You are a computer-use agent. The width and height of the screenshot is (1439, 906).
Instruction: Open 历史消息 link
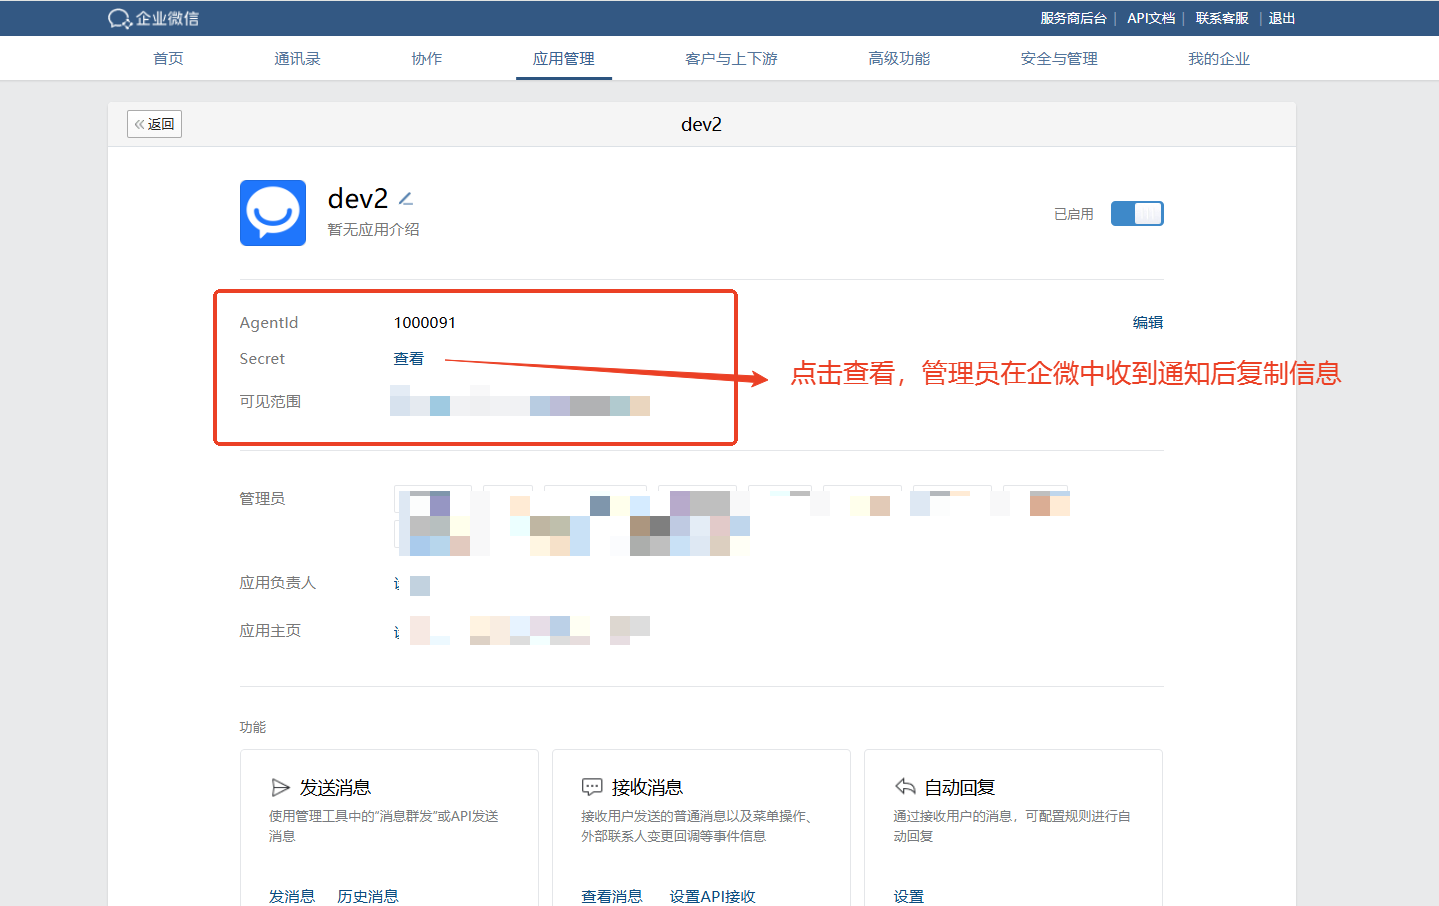point(368,896)
